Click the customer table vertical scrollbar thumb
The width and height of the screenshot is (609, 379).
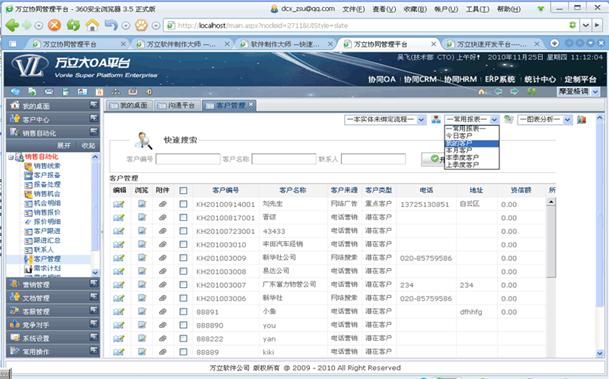(x=551, y=242)
